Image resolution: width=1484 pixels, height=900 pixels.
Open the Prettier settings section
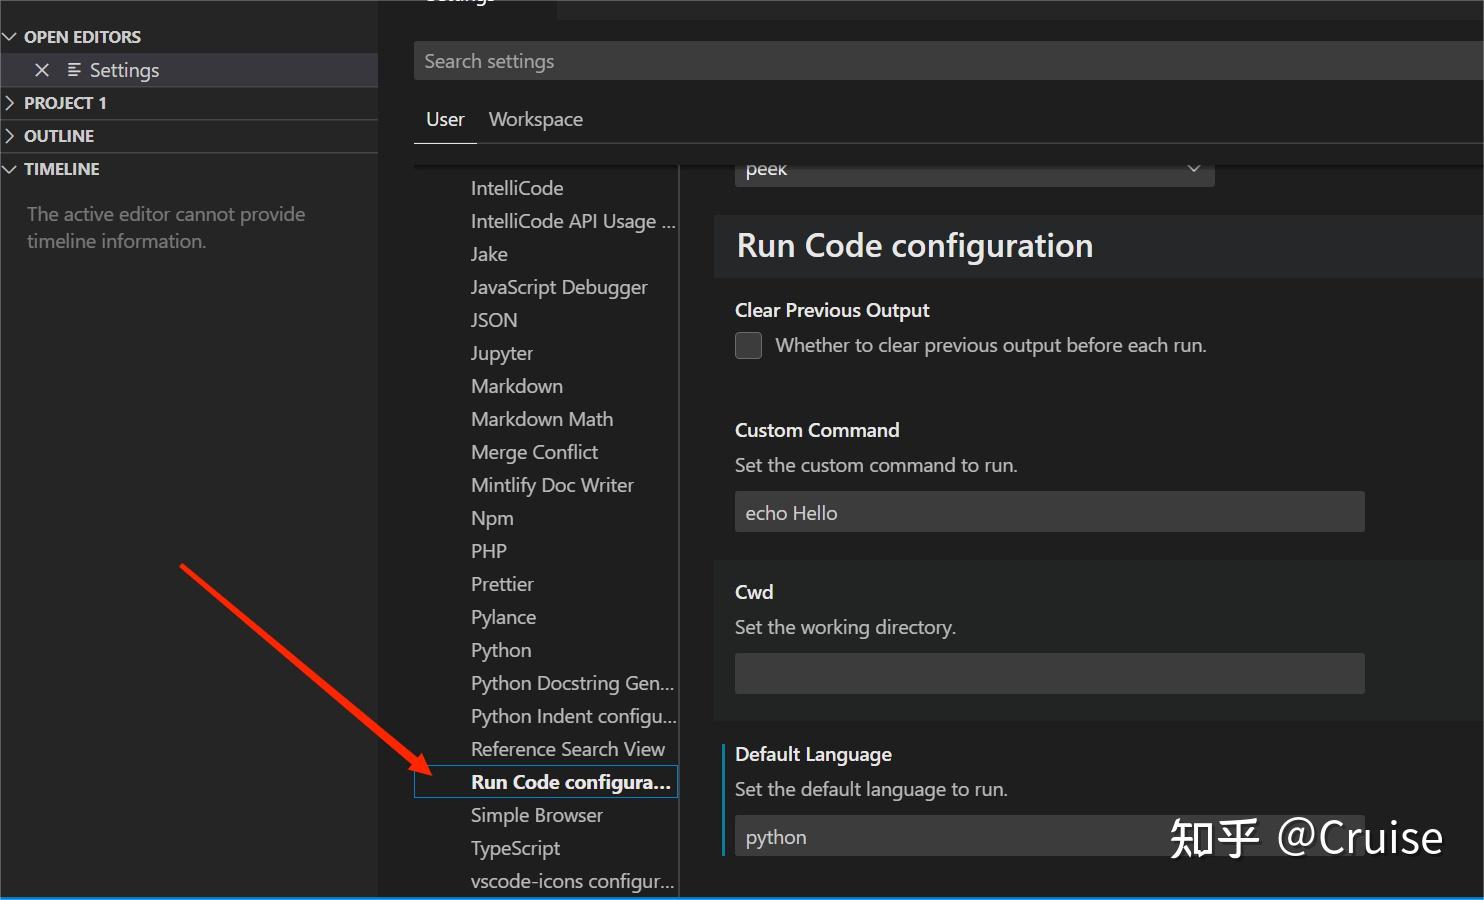click(502, 584)
